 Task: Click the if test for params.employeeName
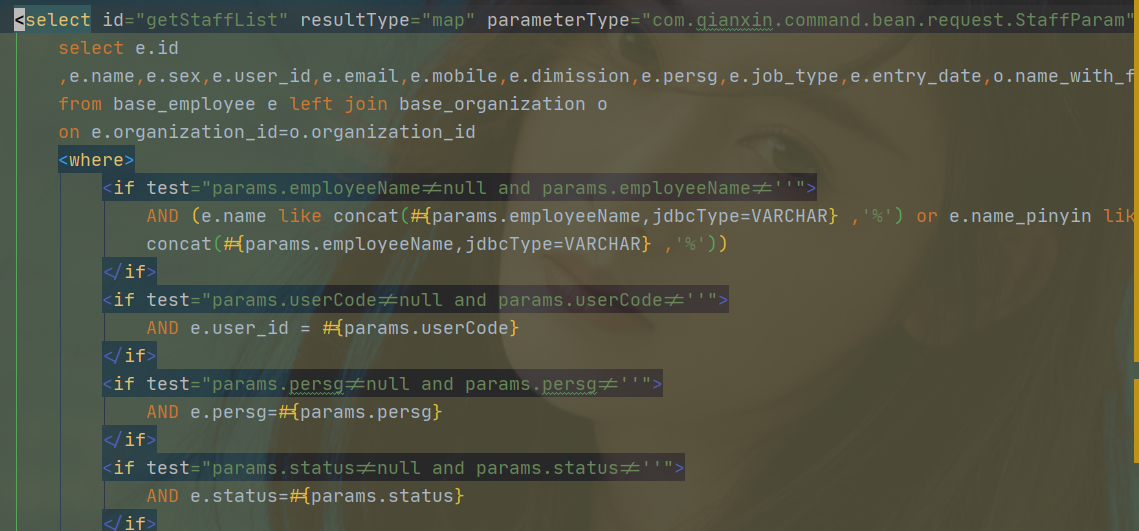[460, 188]
